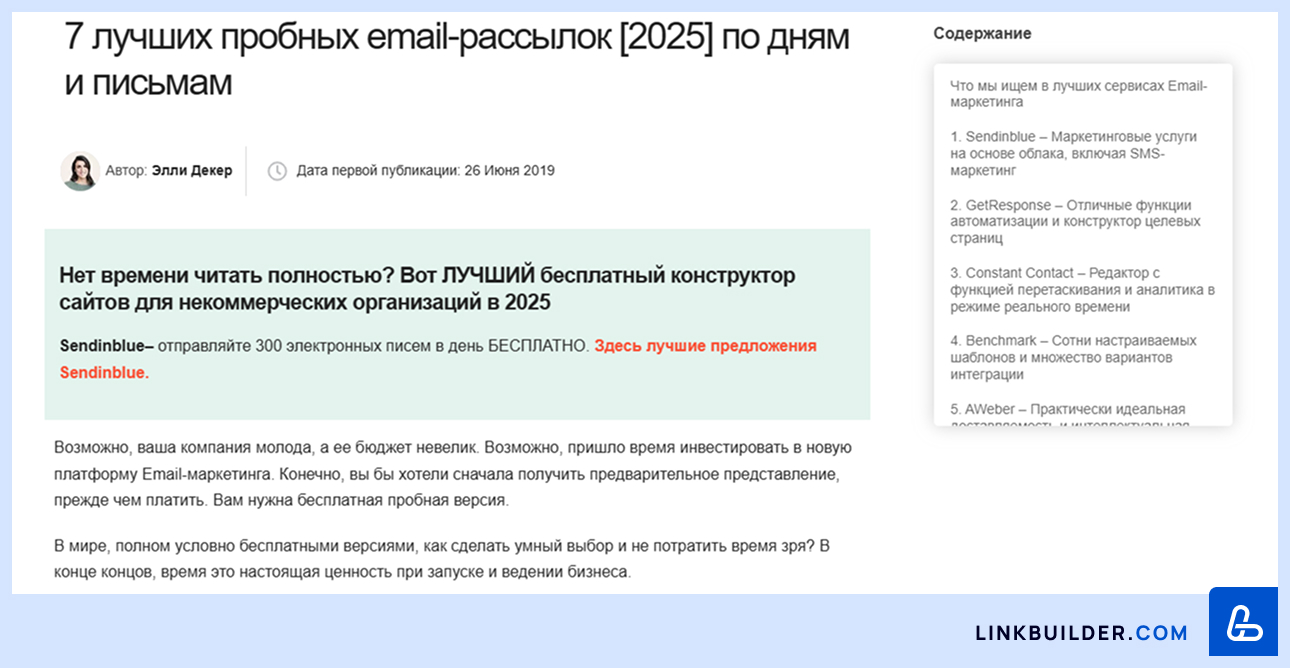Click the paragraph starting Возможно, ваша компания молода
1290x668 pixels.
point(453,473)
